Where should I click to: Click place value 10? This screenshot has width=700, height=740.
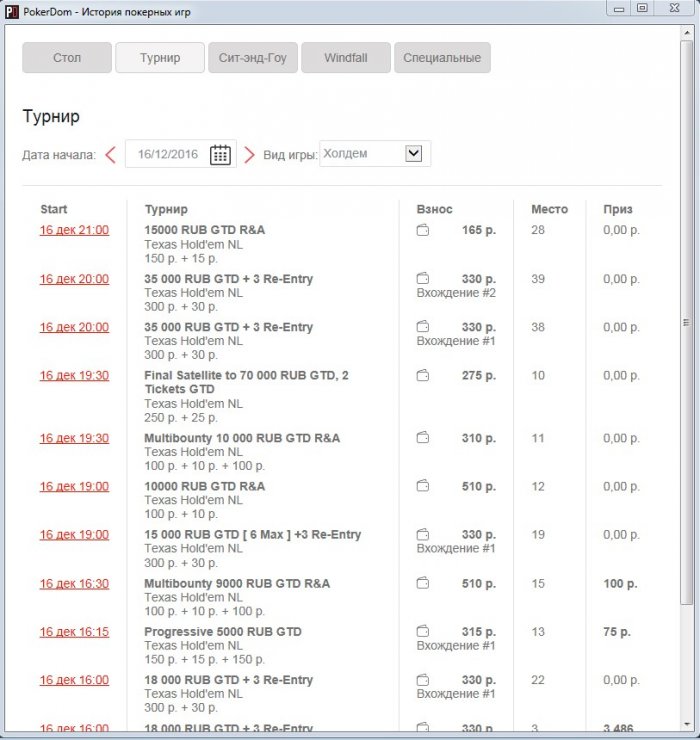click(x=538, y=376)
